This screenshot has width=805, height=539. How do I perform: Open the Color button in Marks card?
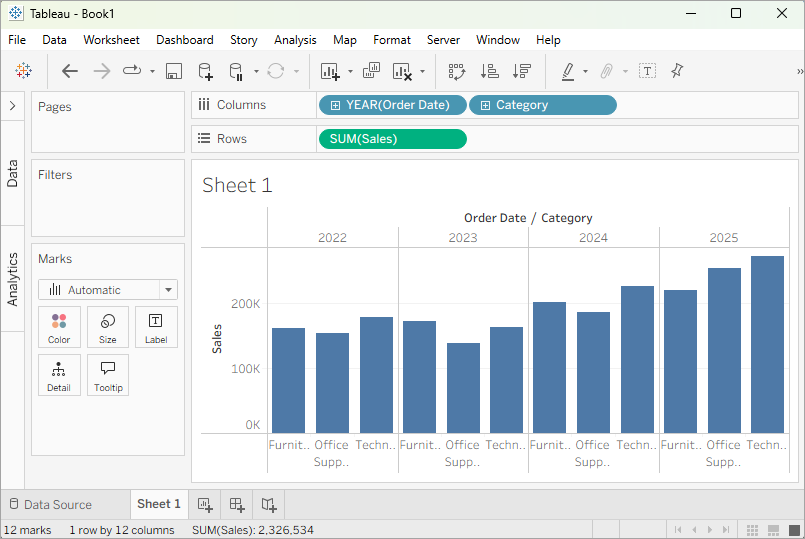tap(59, 327)
